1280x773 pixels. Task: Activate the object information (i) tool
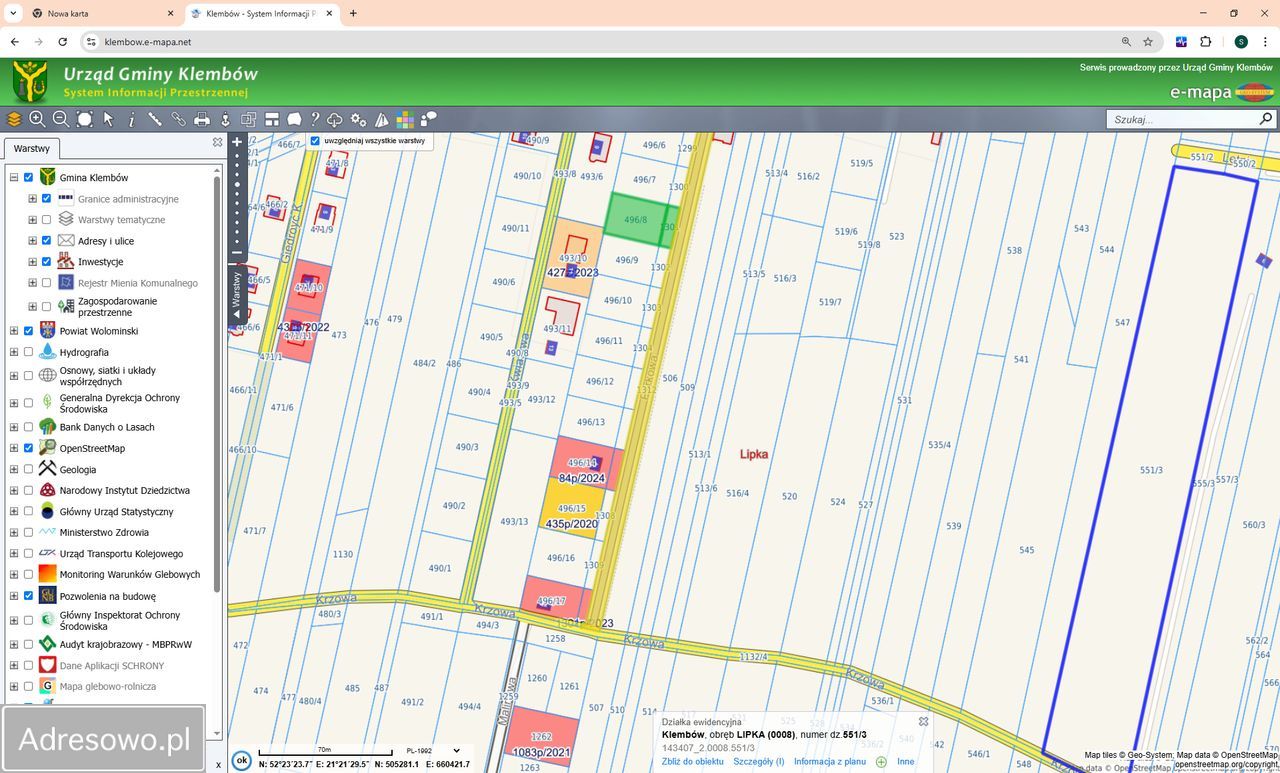pos(131,119)
